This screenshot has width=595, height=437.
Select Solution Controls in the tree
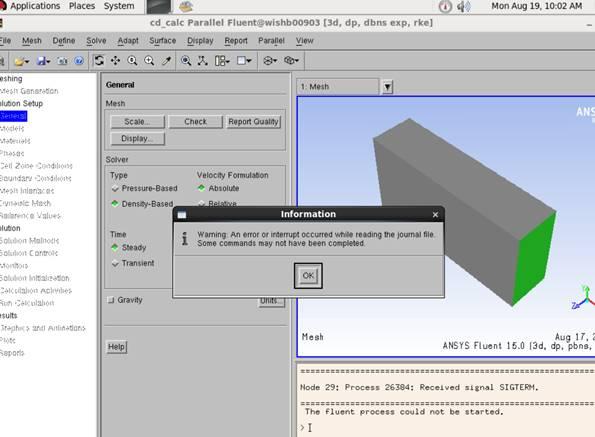click(29, 253)
